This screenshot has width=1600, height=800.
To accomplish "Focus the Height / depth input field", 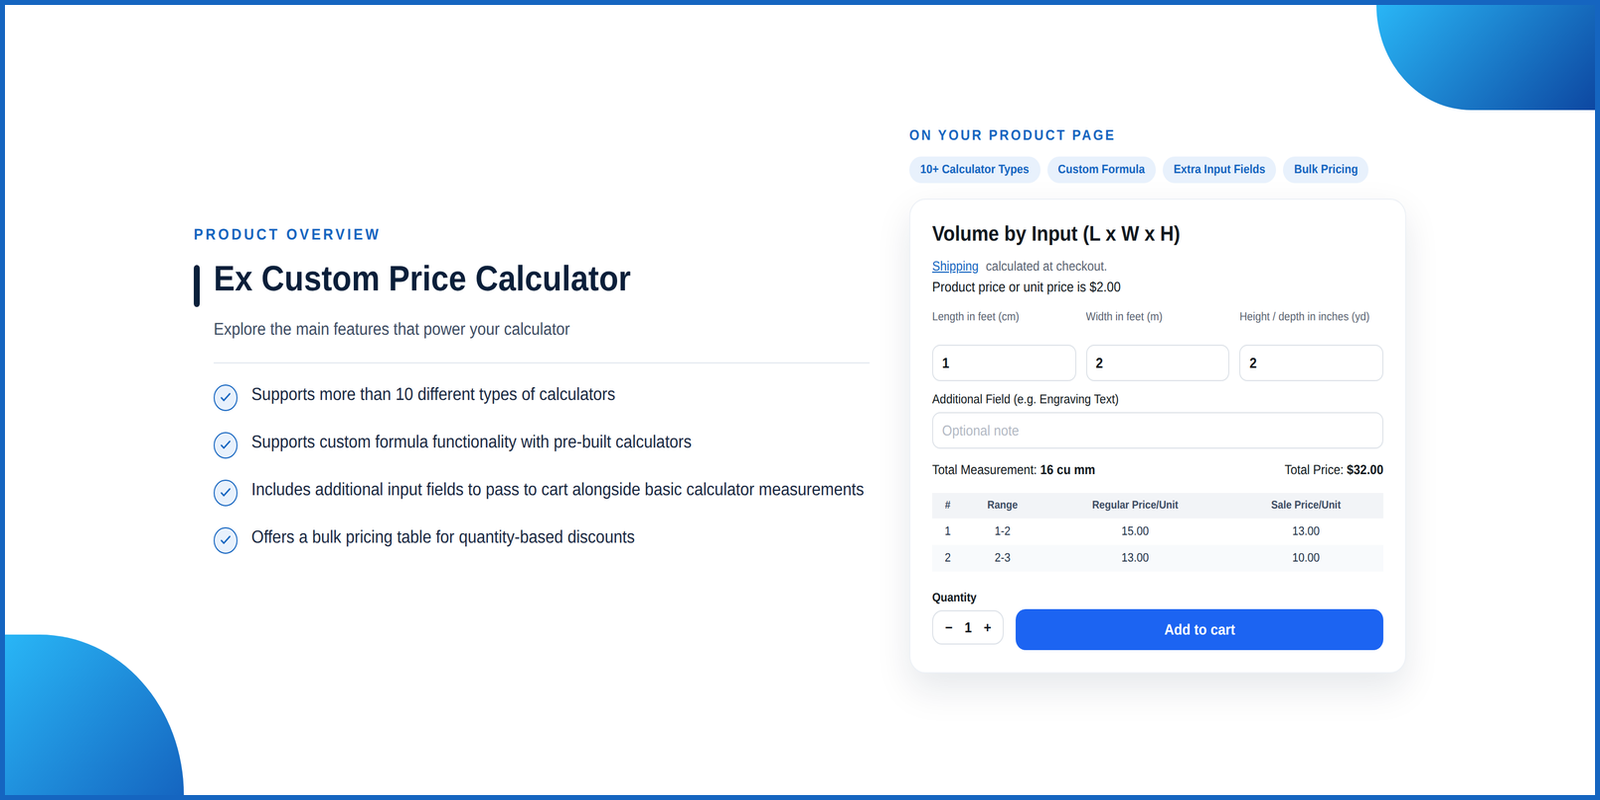I will coord(1311,363).
